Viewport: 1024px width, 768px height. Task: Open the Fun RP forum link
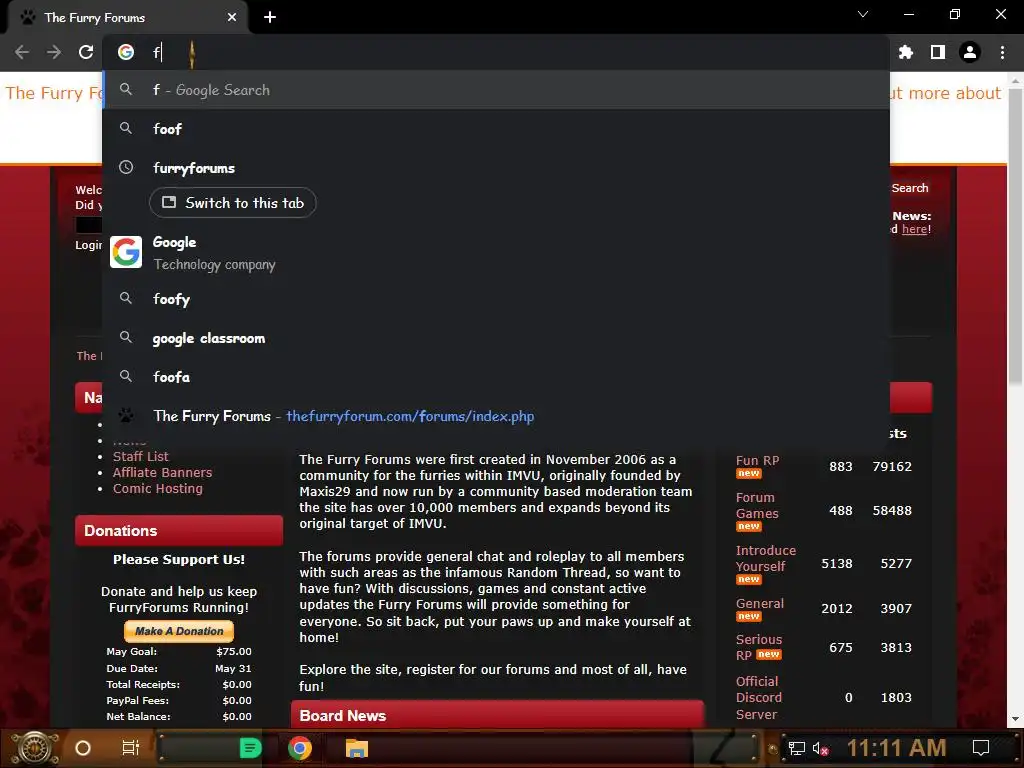point(758,460)
